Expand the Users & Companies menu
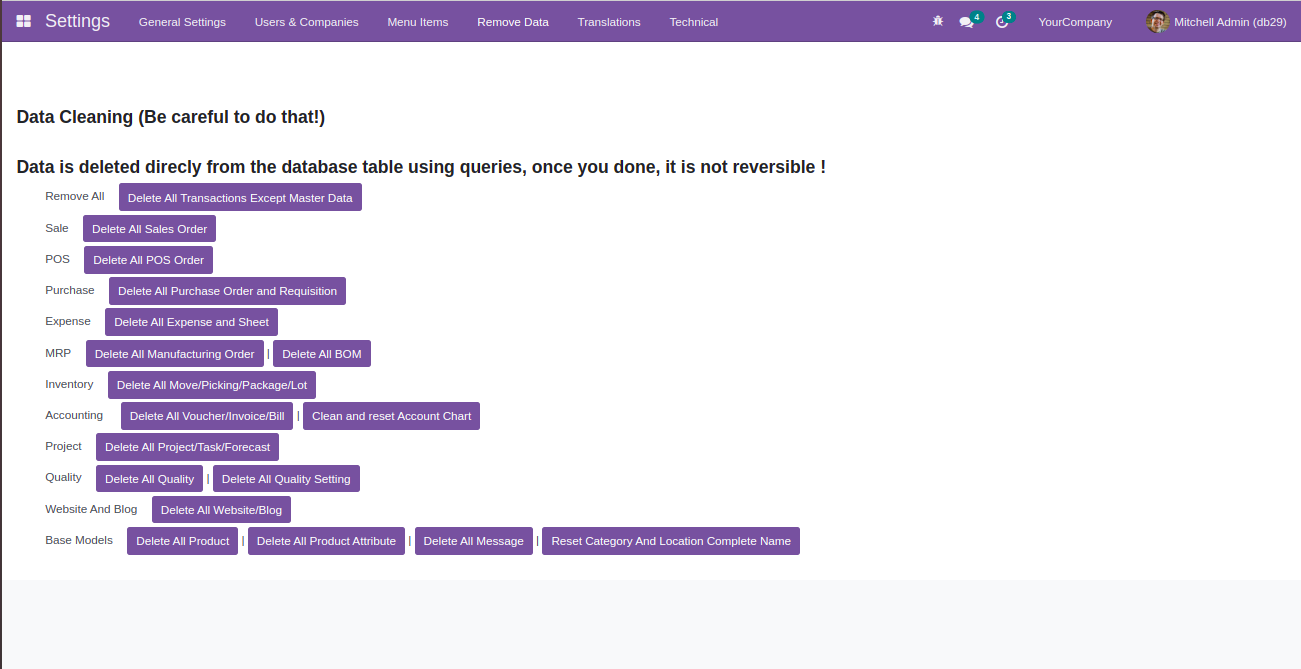The height and width of the screenshot is (669, 1301). pos(306,22)
